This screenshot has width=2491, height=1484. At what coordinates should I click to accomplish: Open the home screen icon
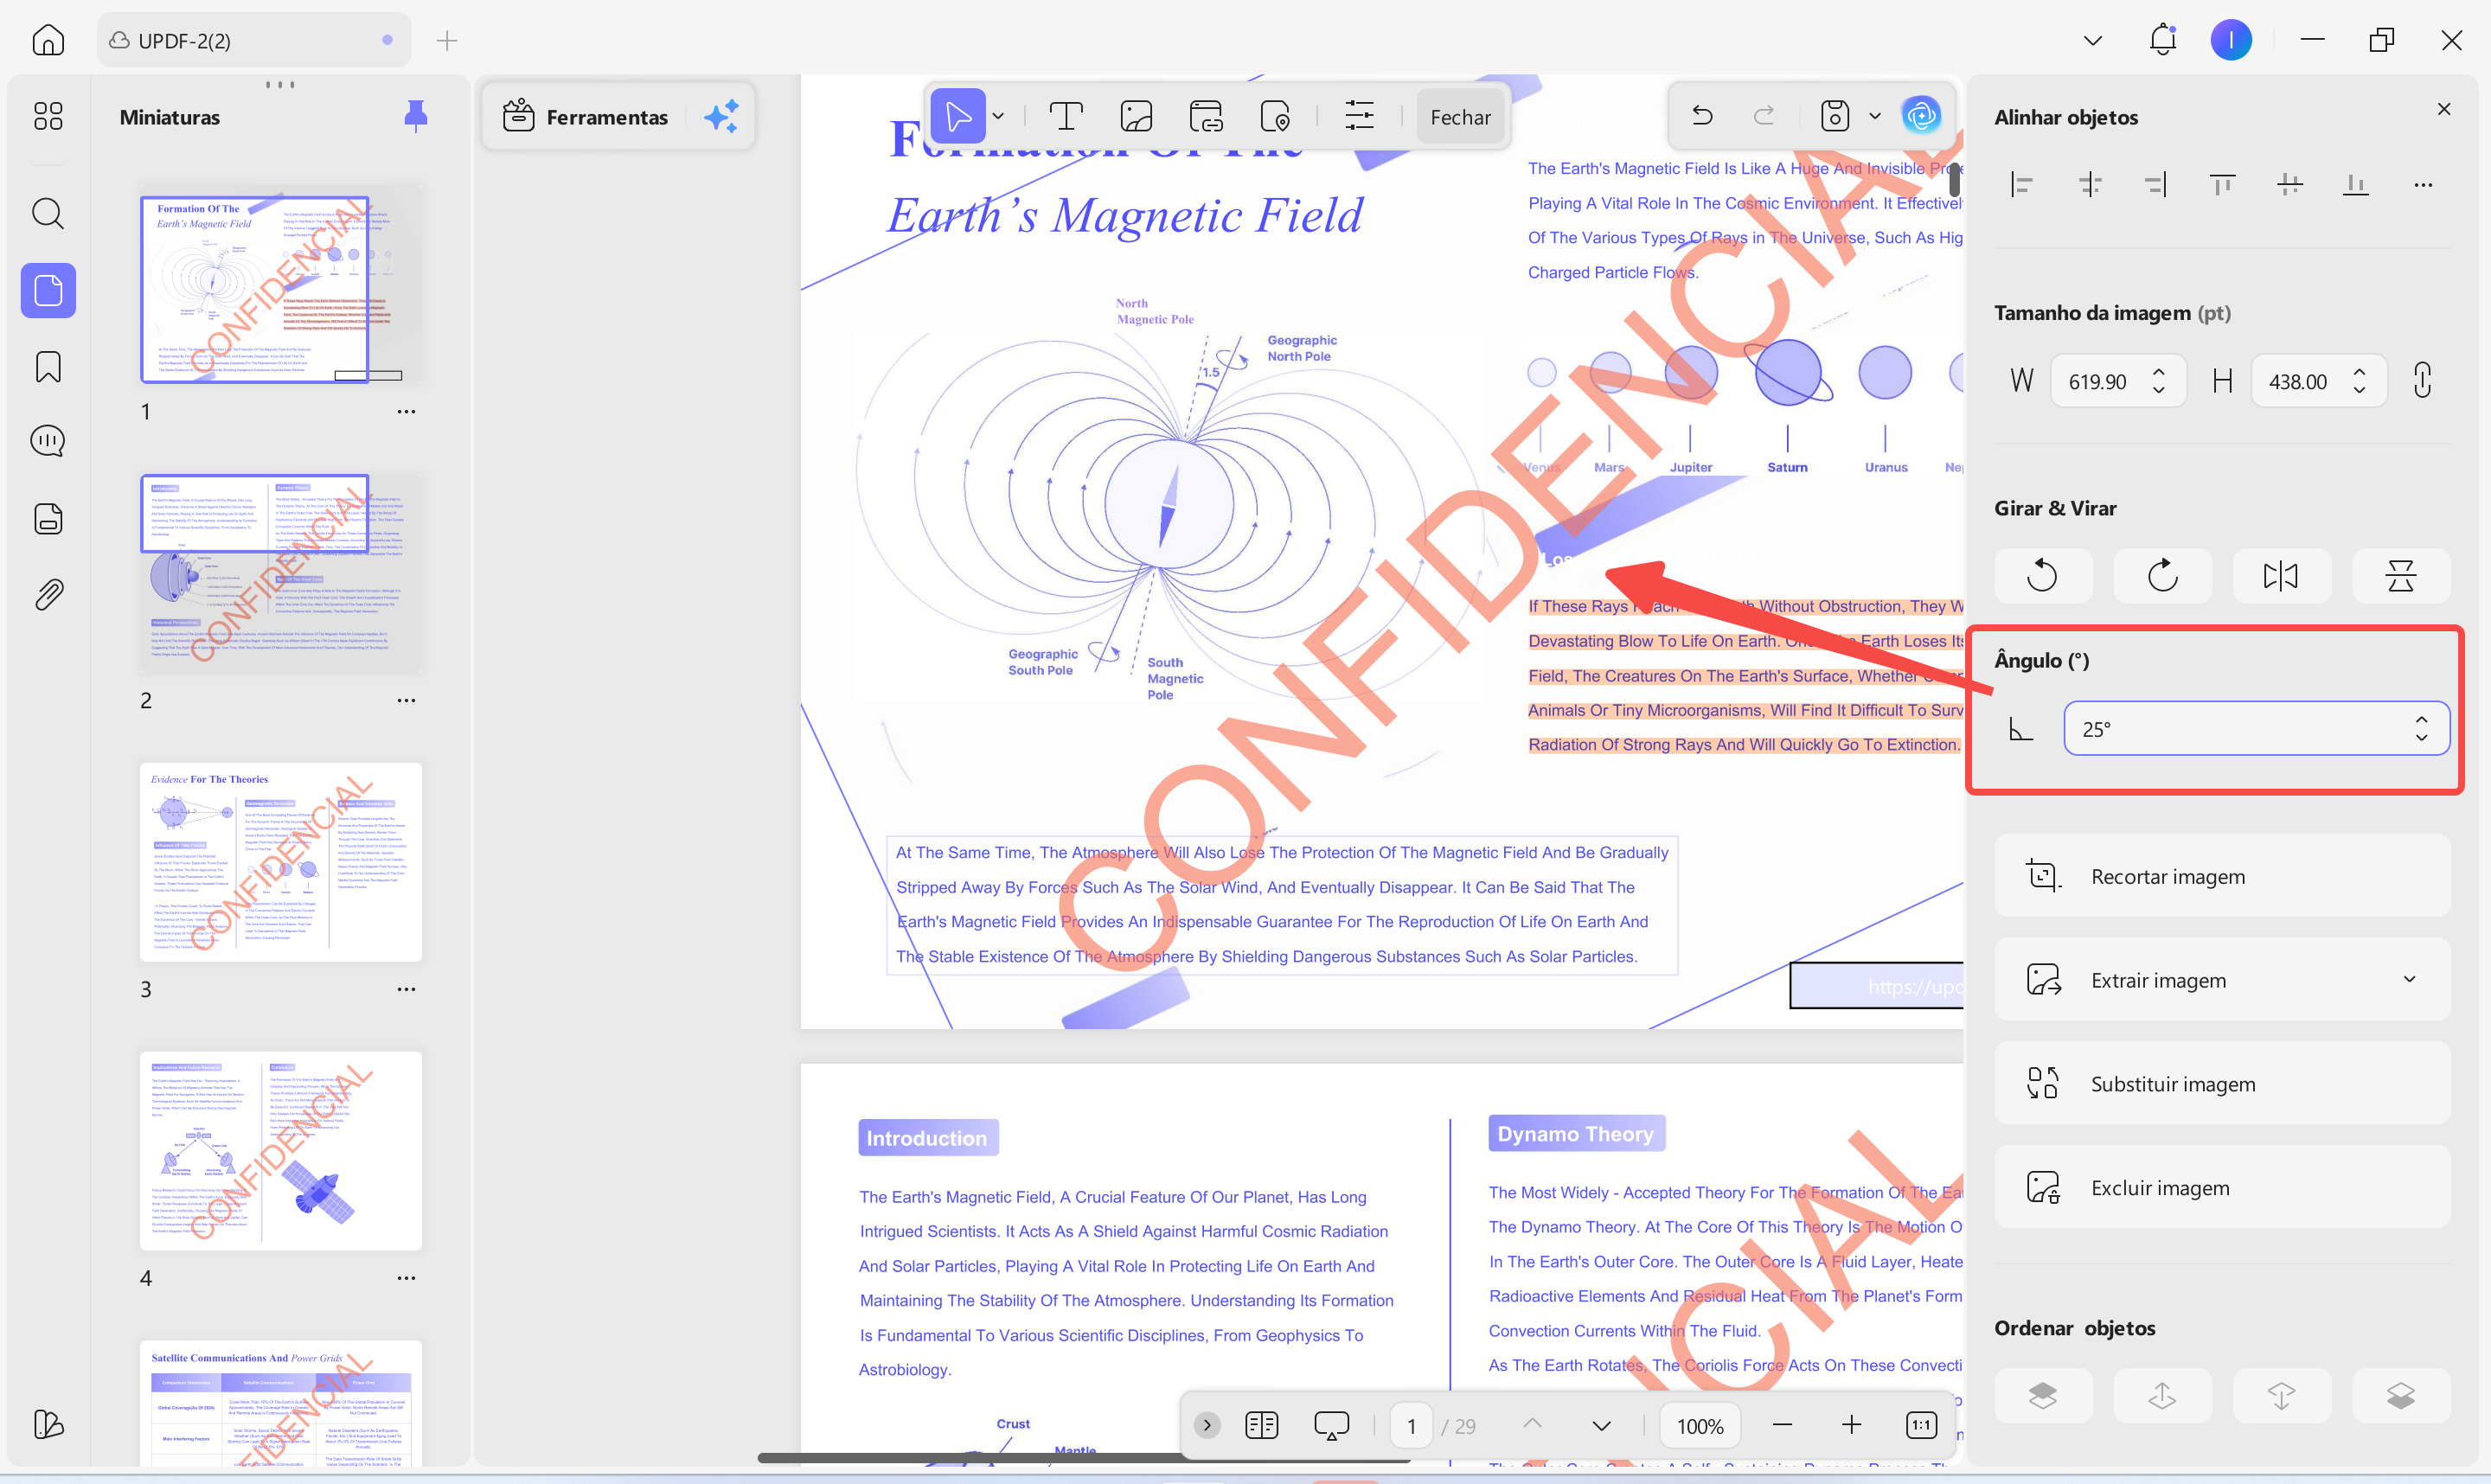(48, 40)
